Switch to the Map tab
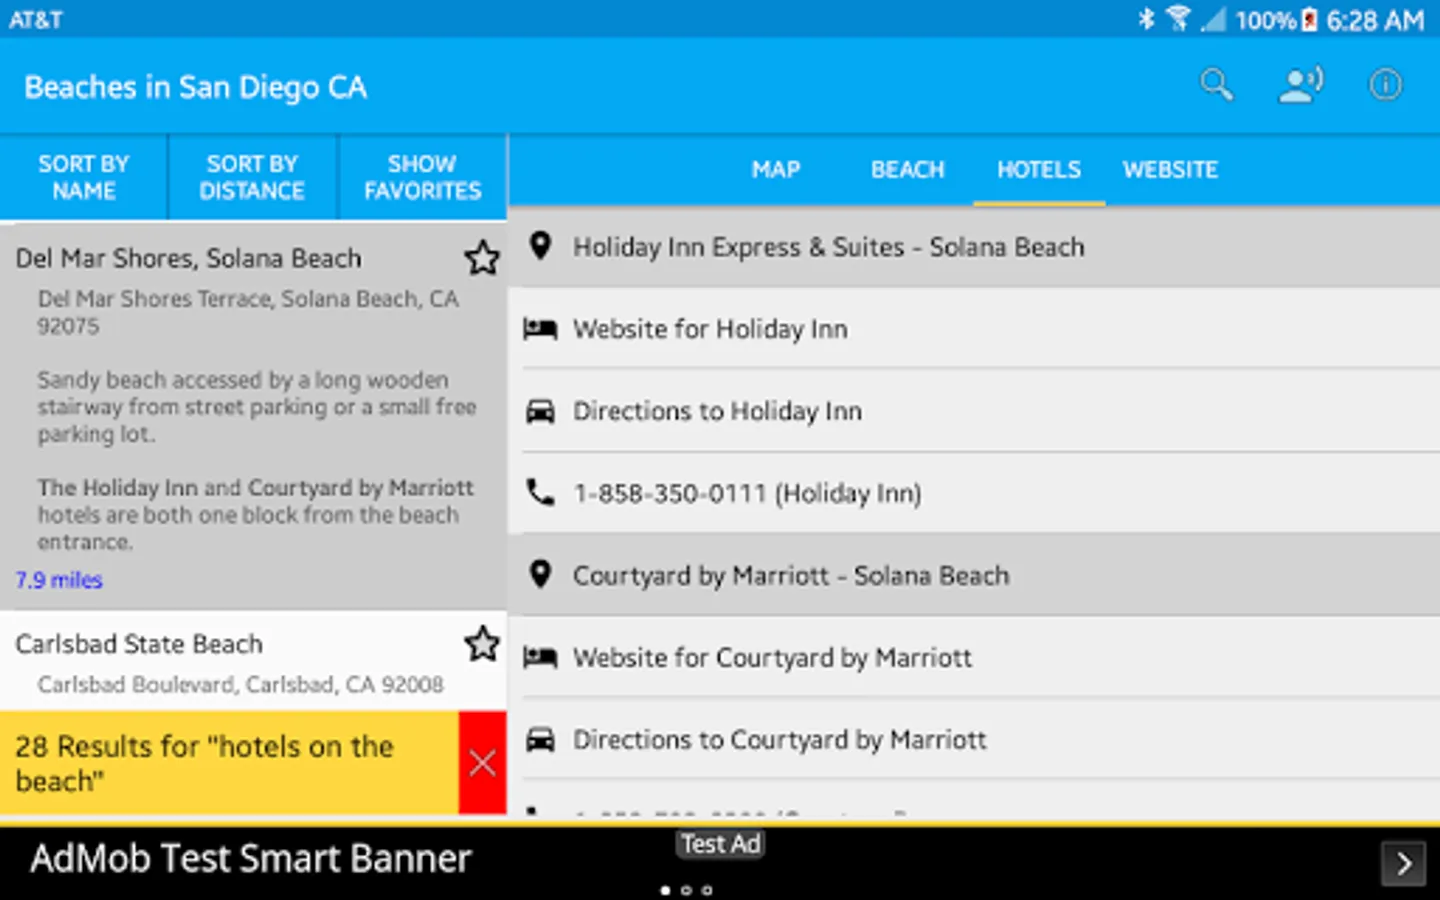The width and height of the screenshot is (1440, 900). pos(776,170)
